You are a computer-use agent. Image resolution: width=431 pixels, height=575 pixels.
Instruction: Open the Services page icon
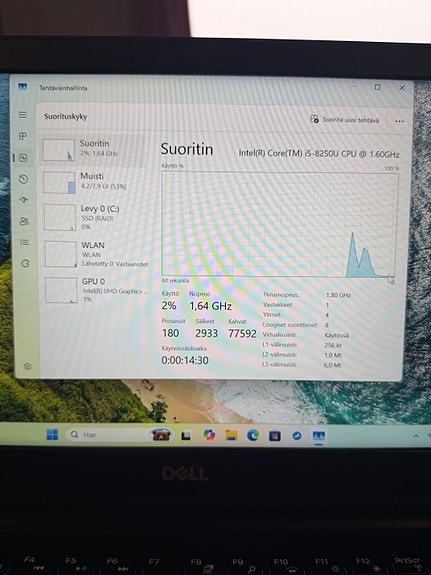(x=25, y=263)
